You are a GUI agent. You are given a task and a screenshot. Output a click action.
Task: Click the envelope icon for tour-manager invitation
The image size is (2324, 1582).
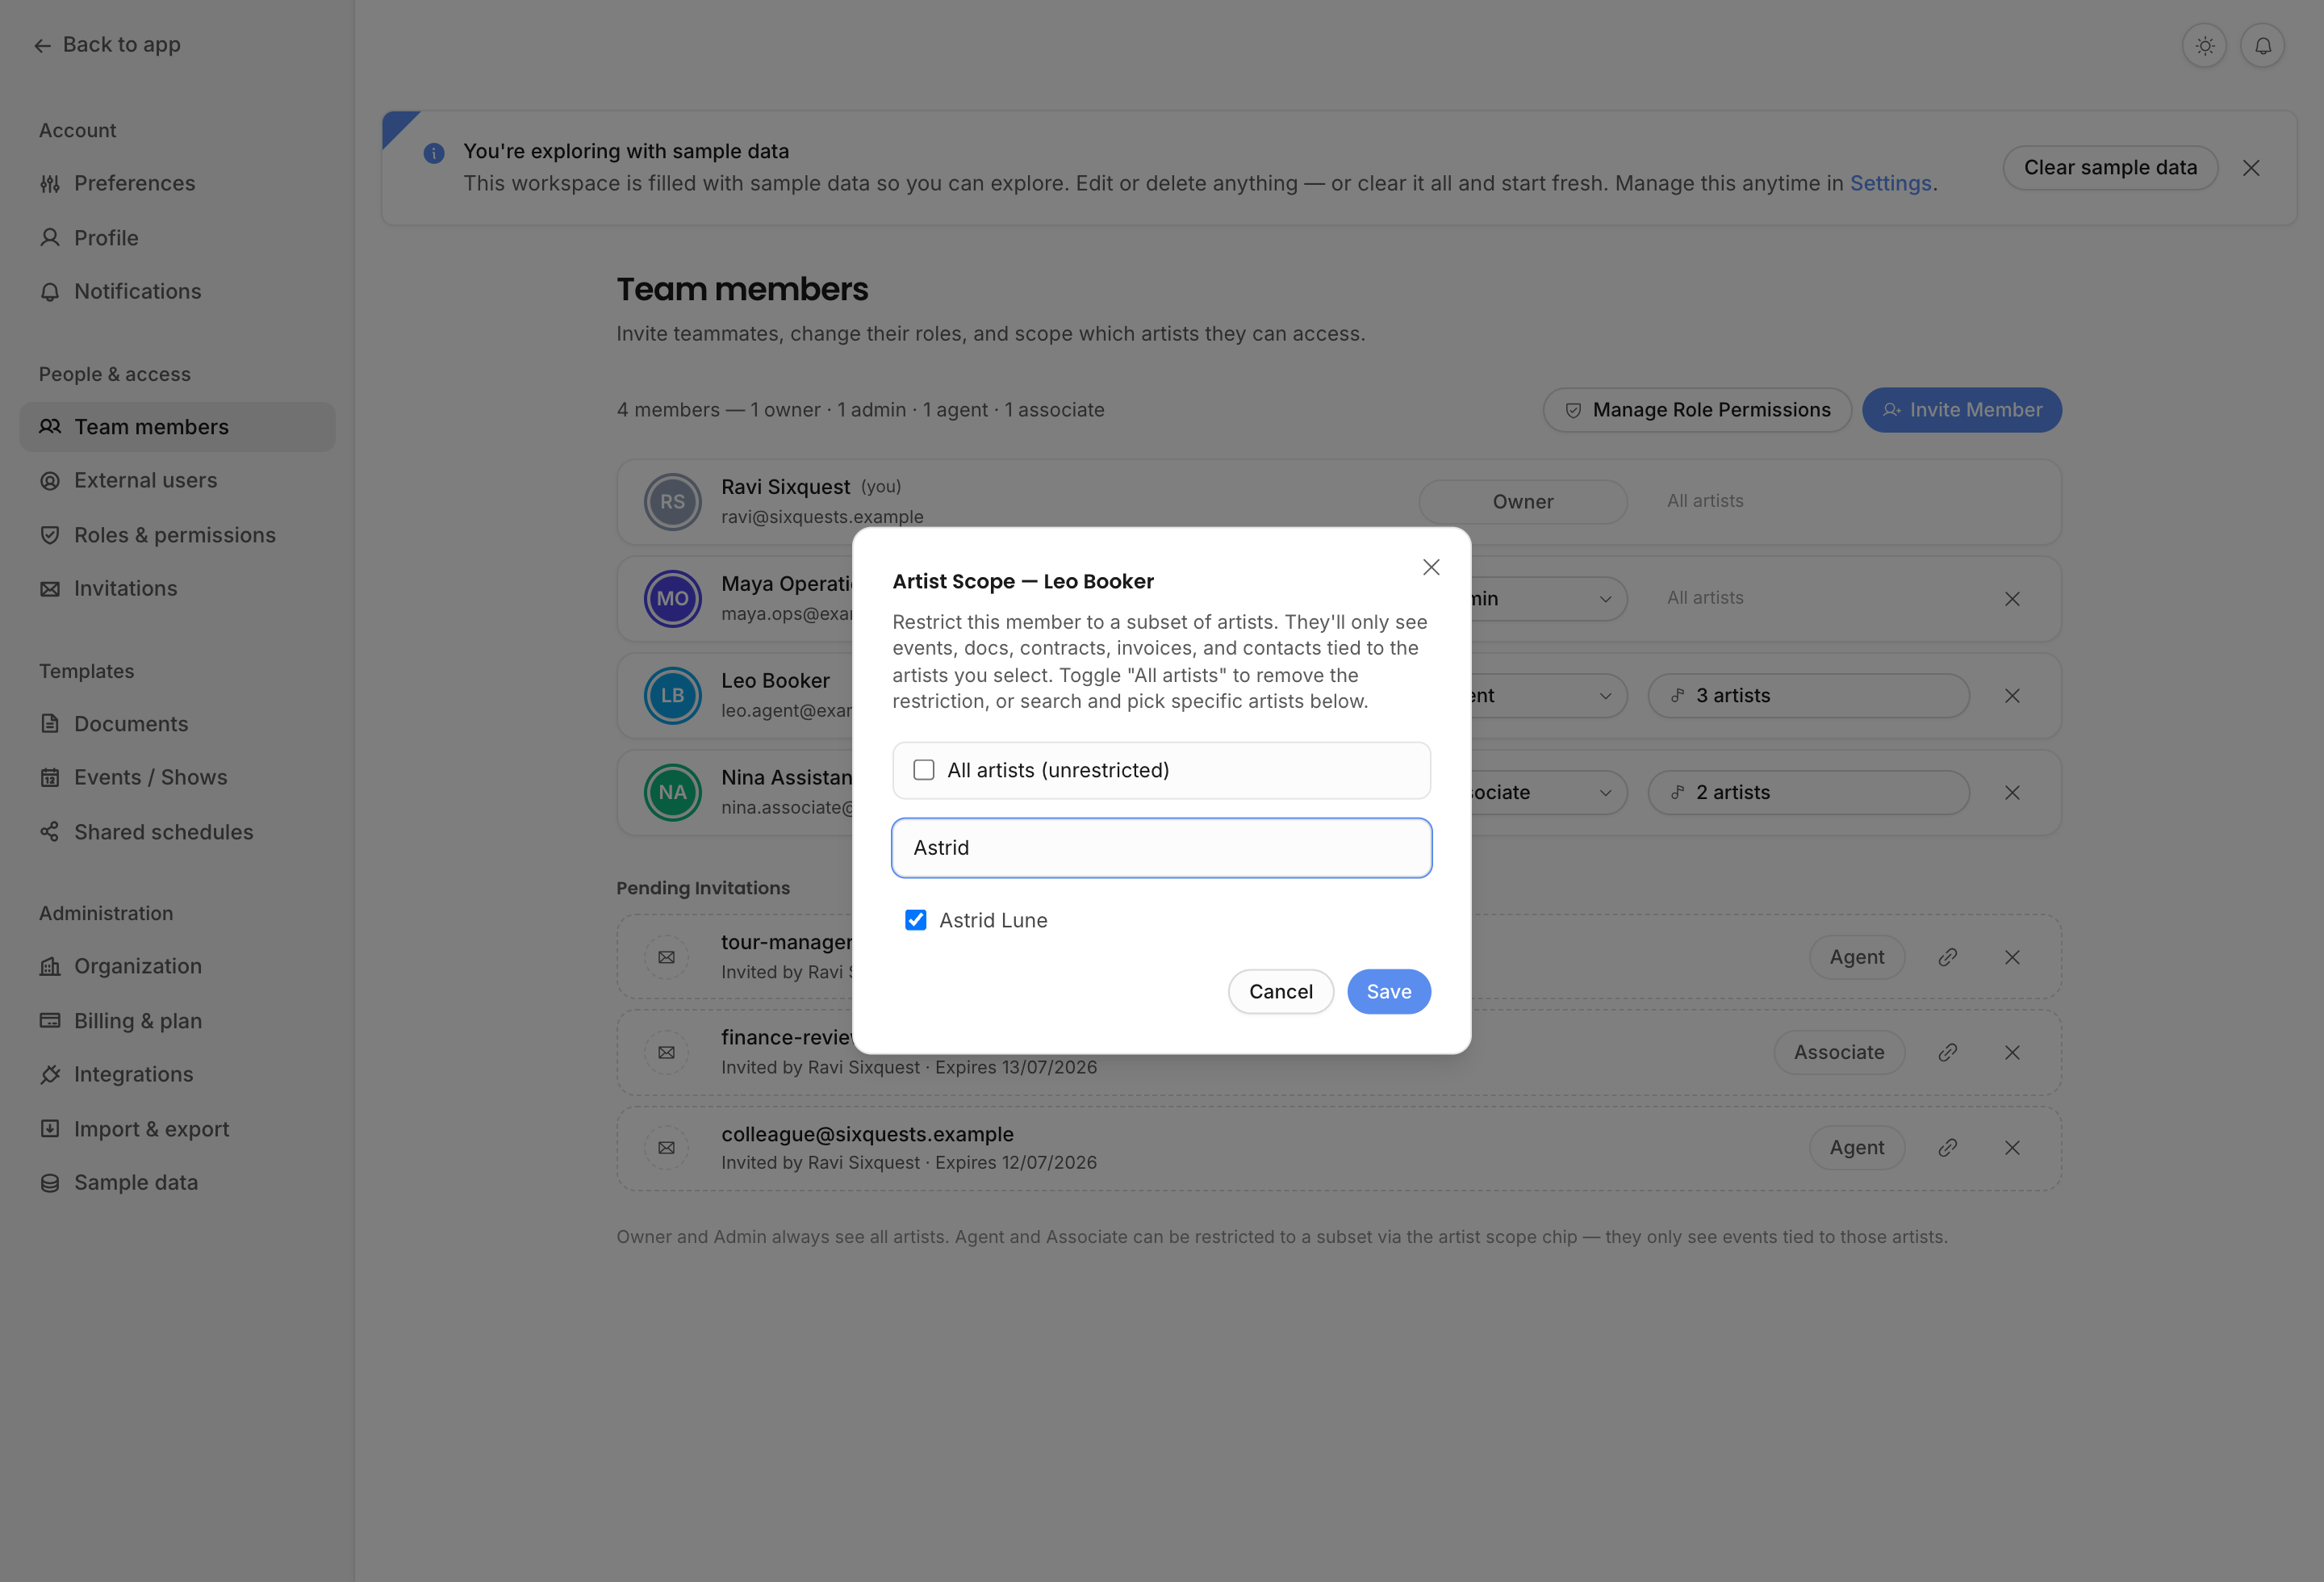click(666, 957)
